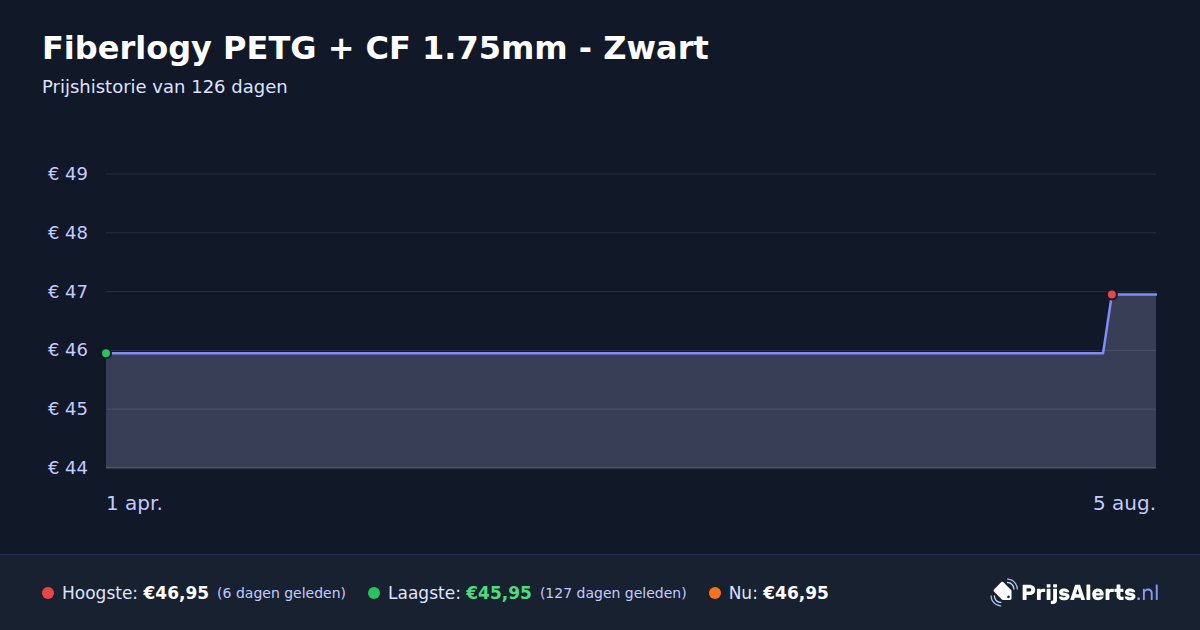This screenshot has width=1200, height=630.
Task: Click the green Laagste legend dot
Action: tap(374, 593)
